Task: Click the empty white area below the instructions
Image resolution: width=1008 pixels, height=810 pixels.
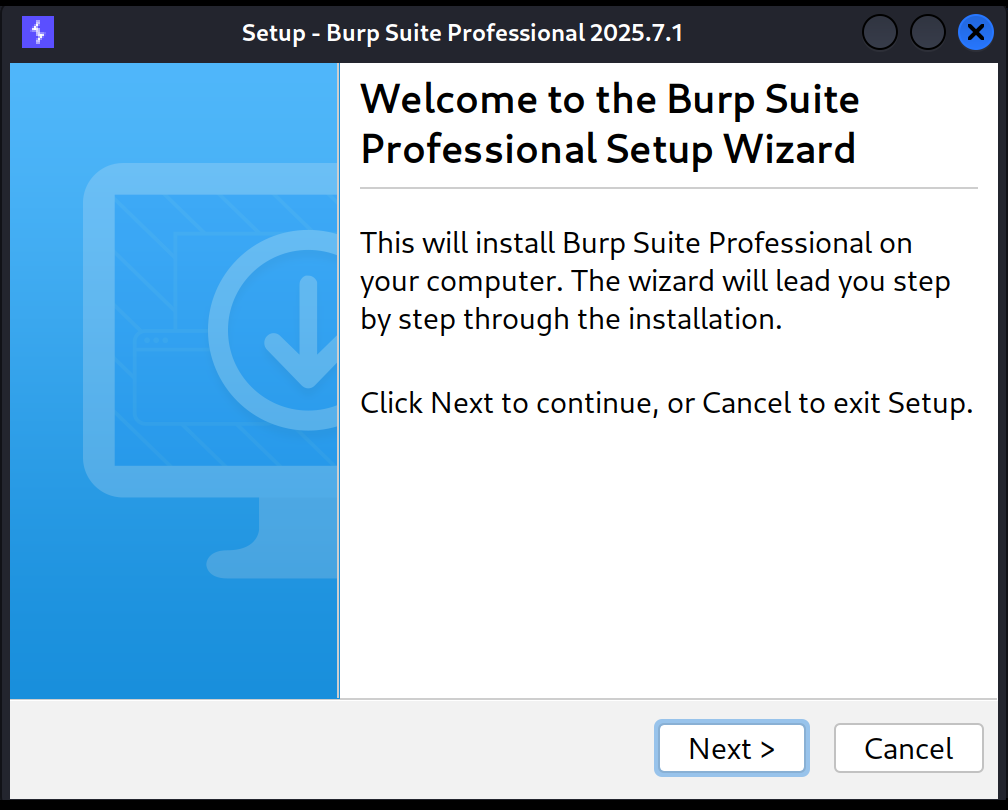Action: 669,559
